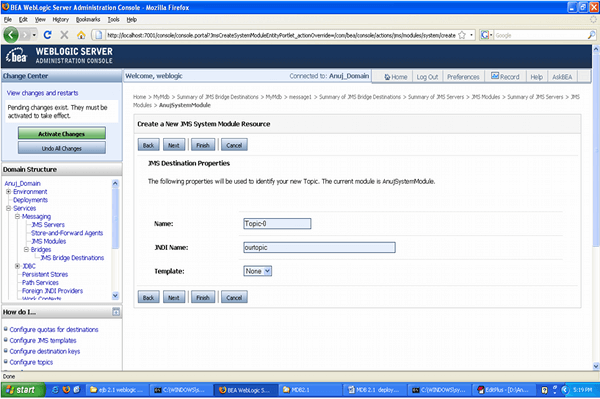This screenshot has width=600, height=399.
Task: Open the History menu
Action: click(x=60, y=20)
